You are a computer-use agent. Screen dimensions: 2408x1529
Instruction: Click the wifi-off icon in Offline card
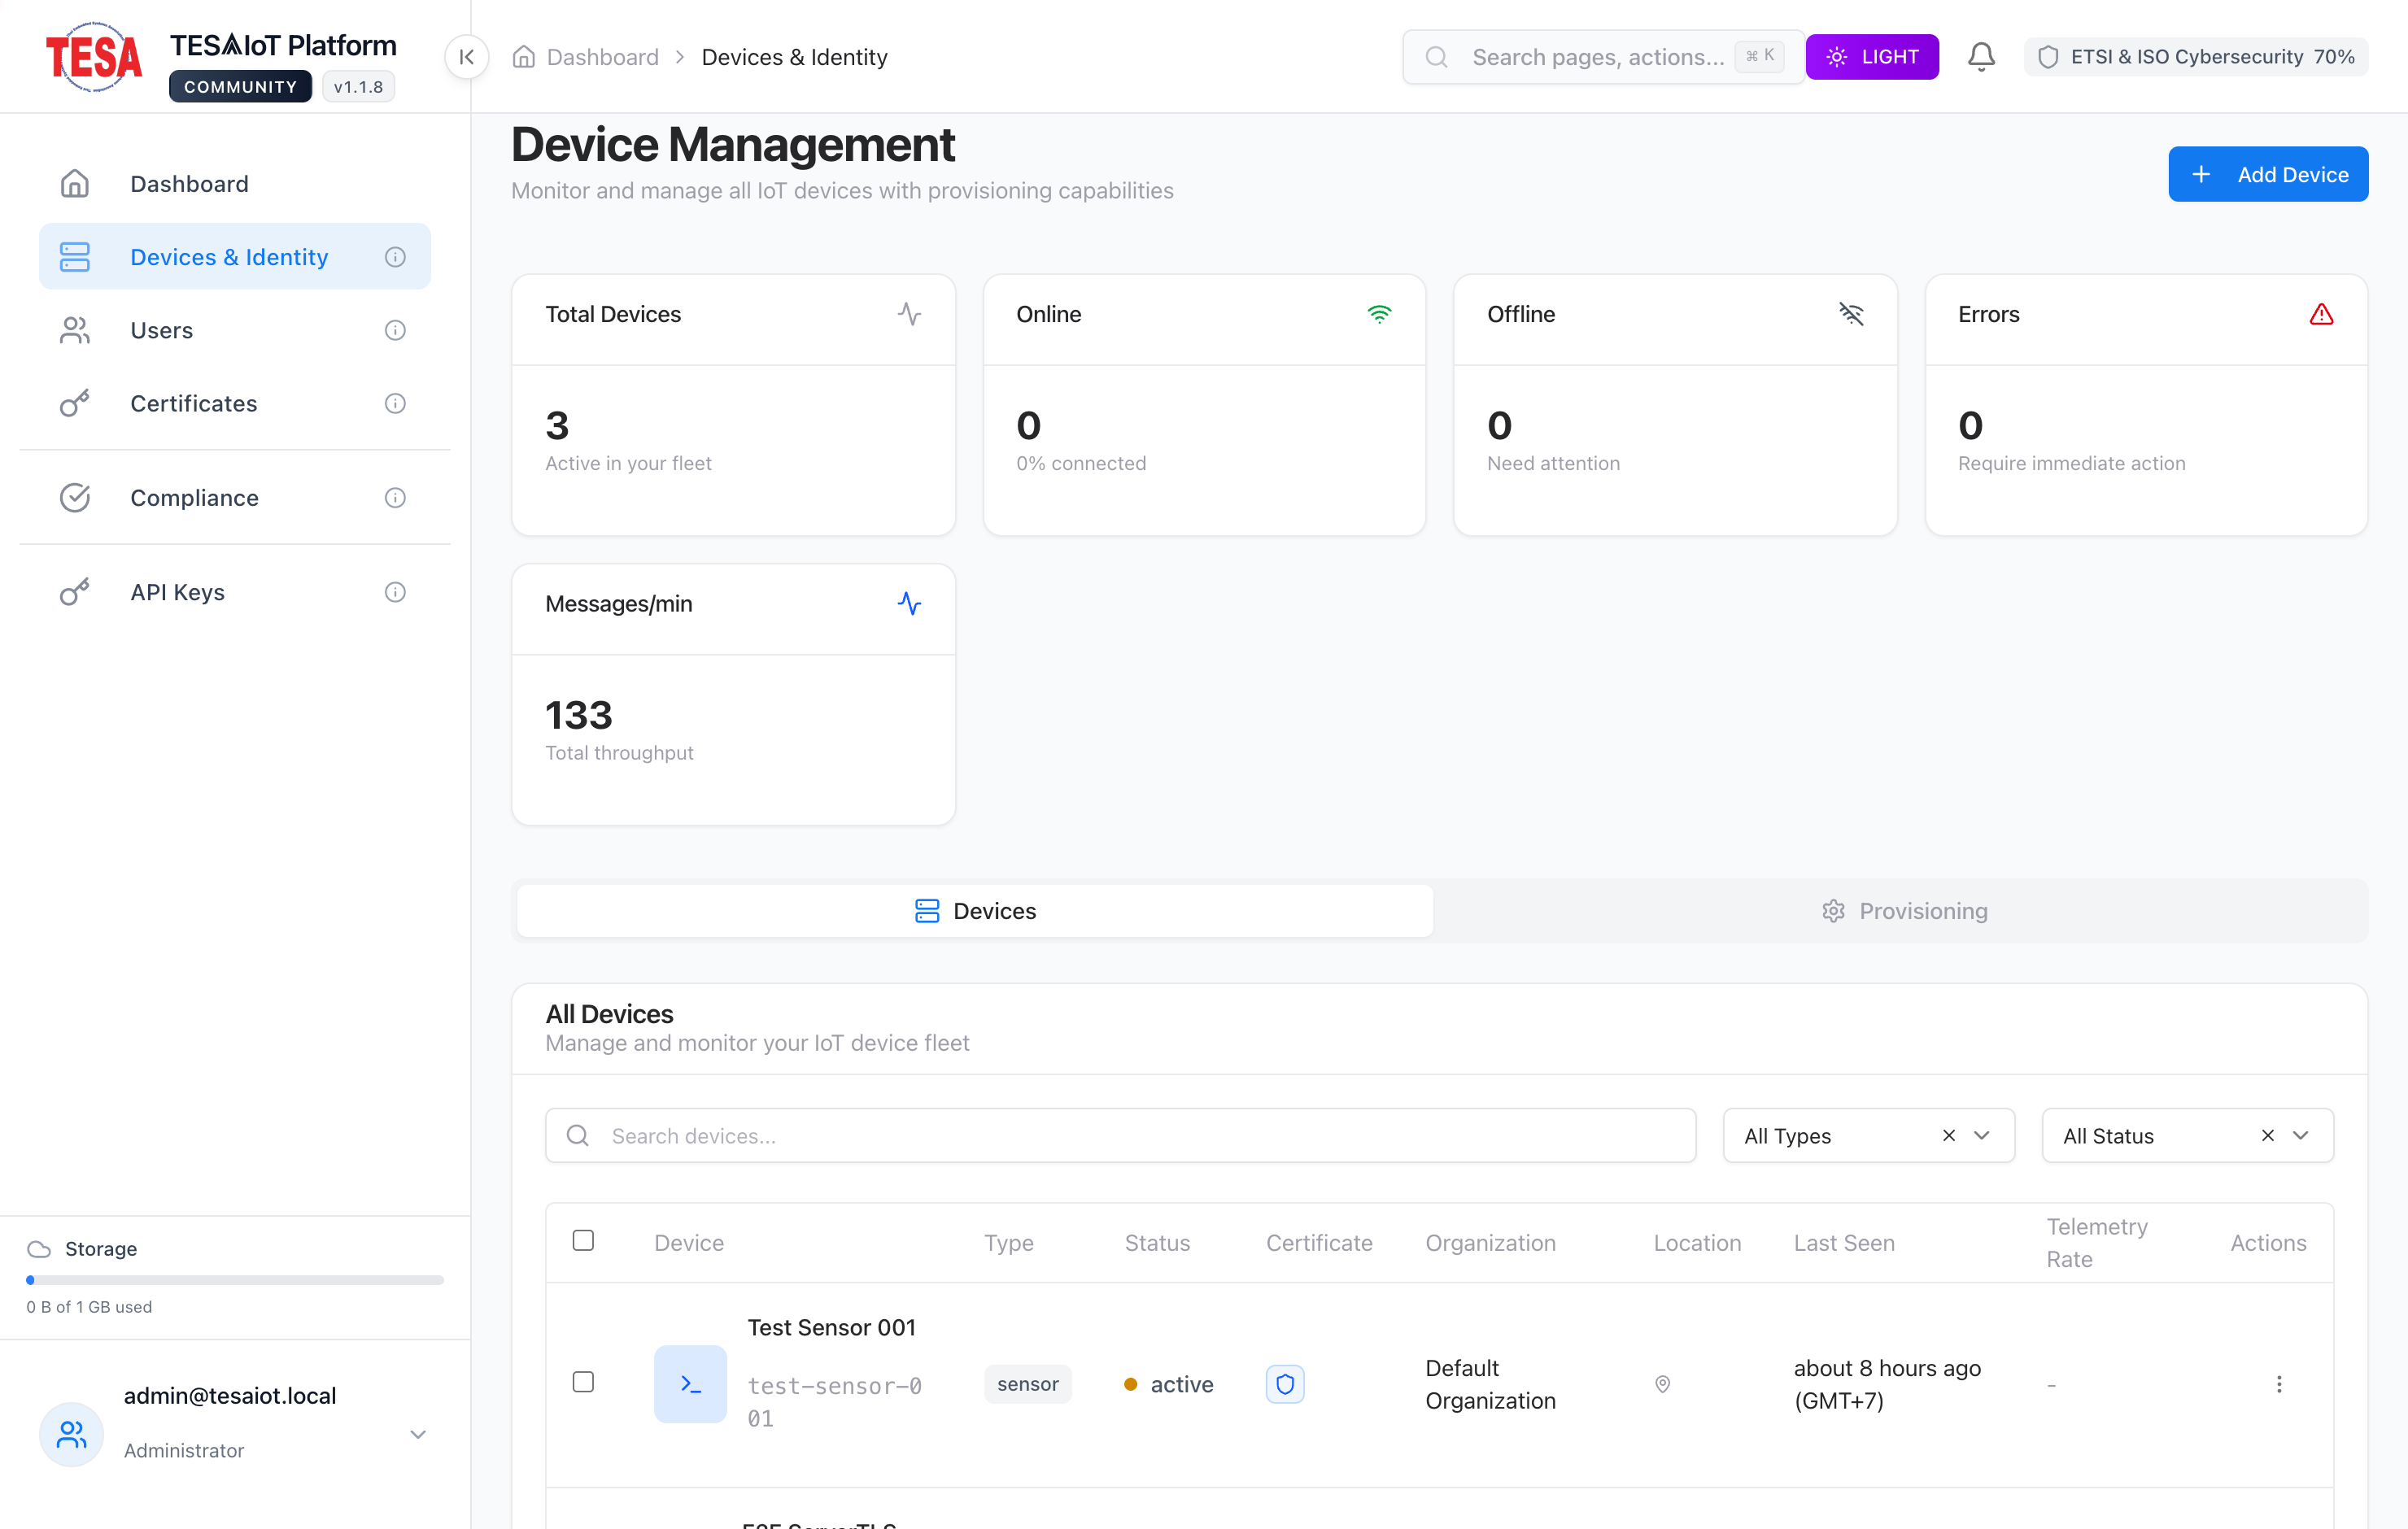coord(1851,314)
